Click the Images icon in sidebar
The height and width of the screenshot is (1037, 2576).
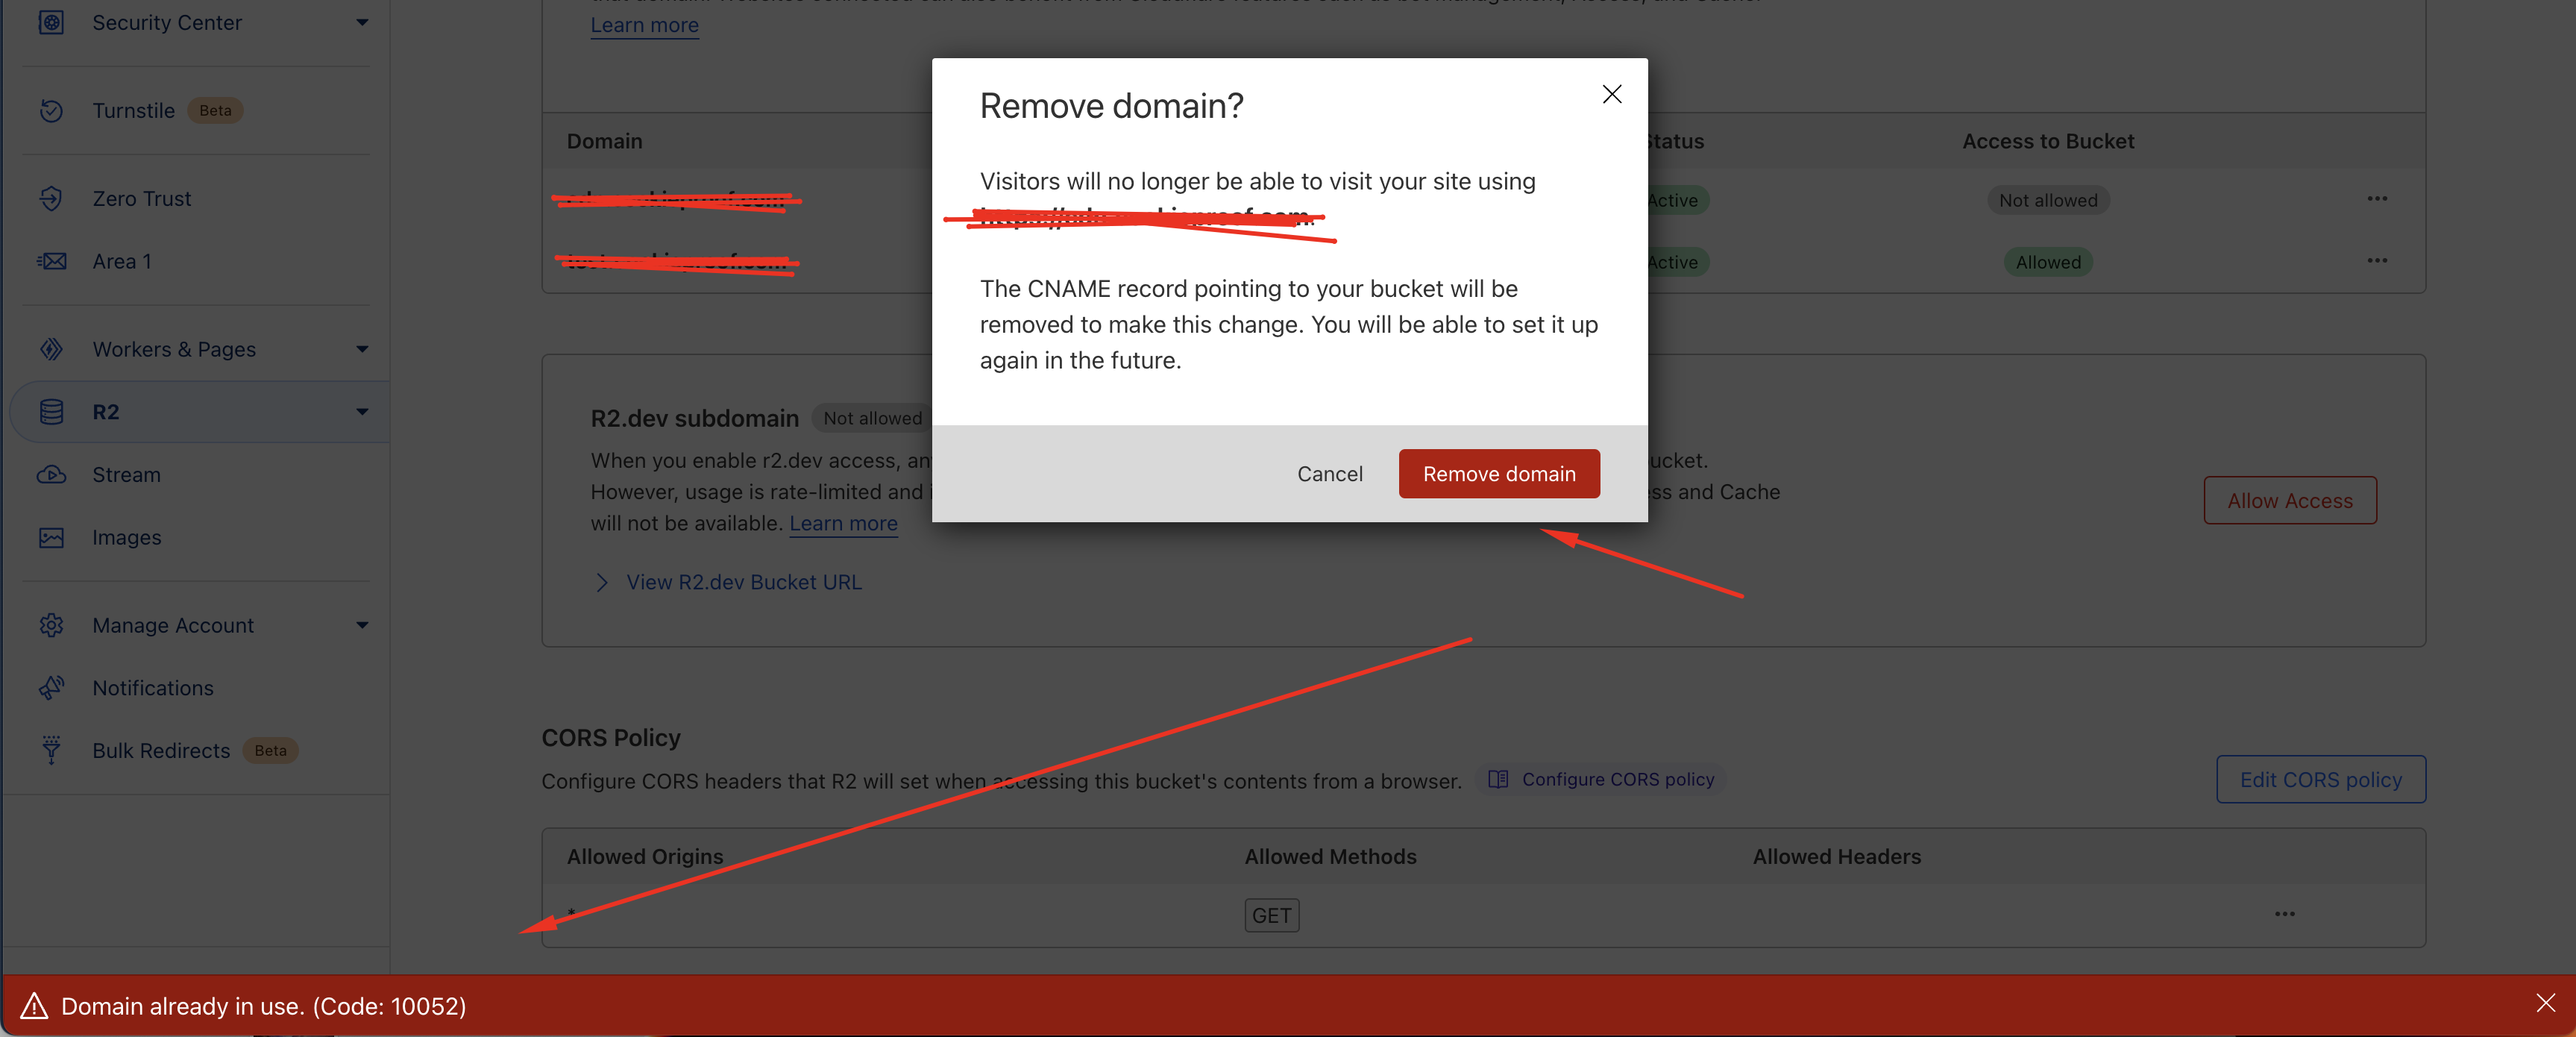pyautogui.click(x=51, y=537)
